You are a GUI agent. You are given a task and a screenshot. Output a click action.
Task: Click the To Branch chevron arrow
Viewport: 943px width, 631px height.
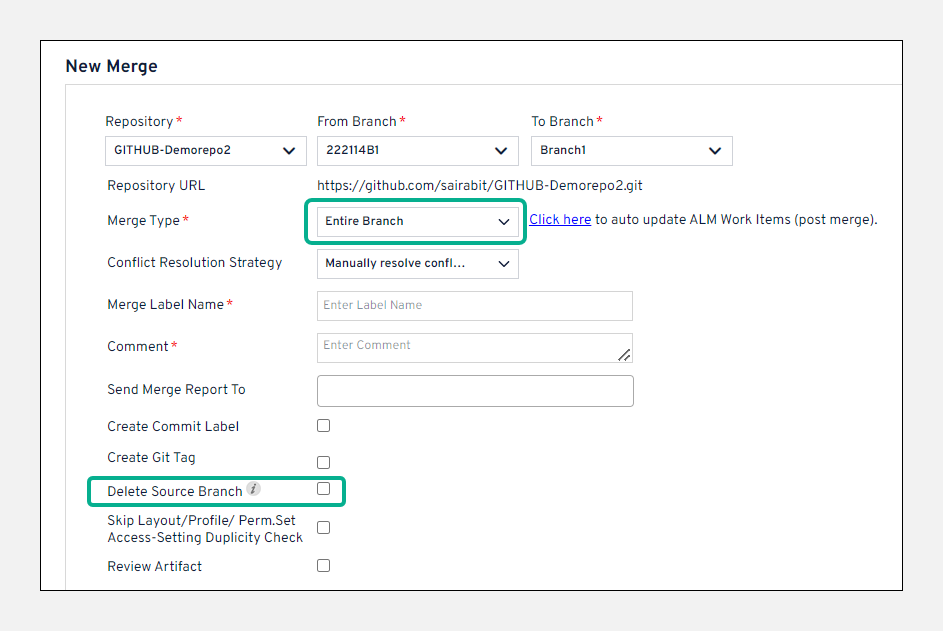(x=715, y=151)
